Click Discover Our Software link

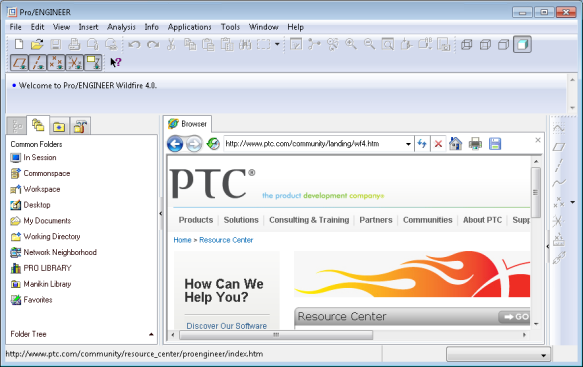226,326
